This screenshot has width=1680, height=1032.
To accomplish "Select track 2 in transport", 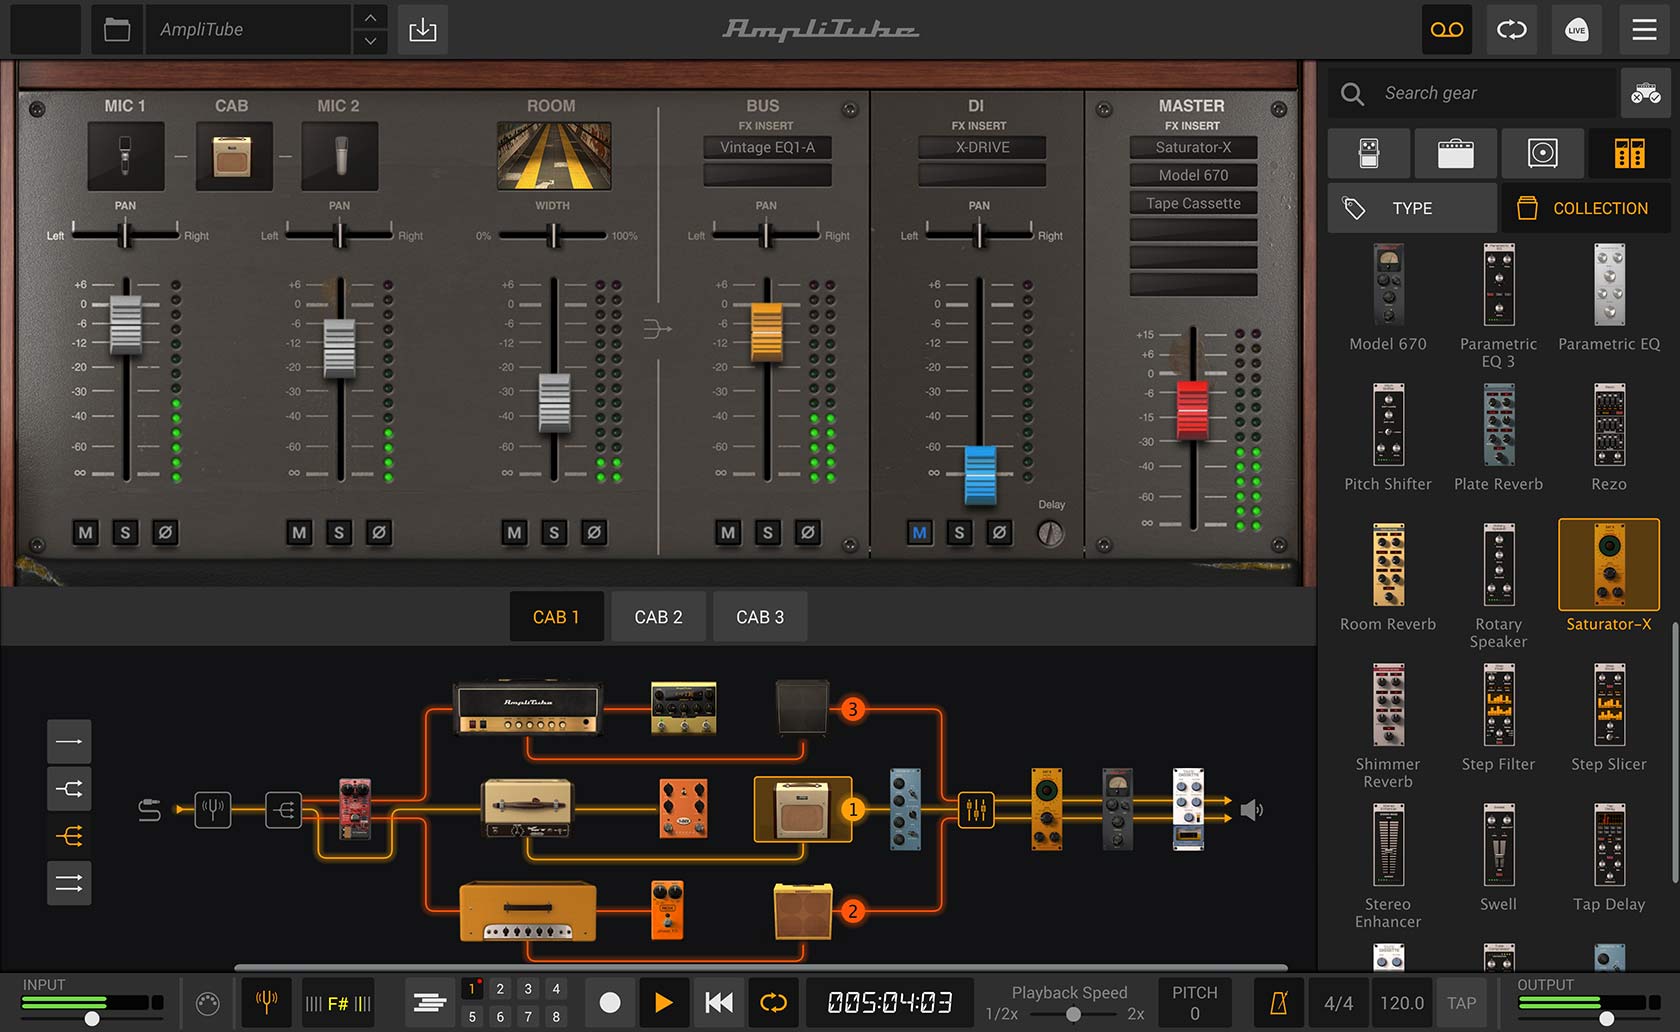I will click(x=500, y=989).
